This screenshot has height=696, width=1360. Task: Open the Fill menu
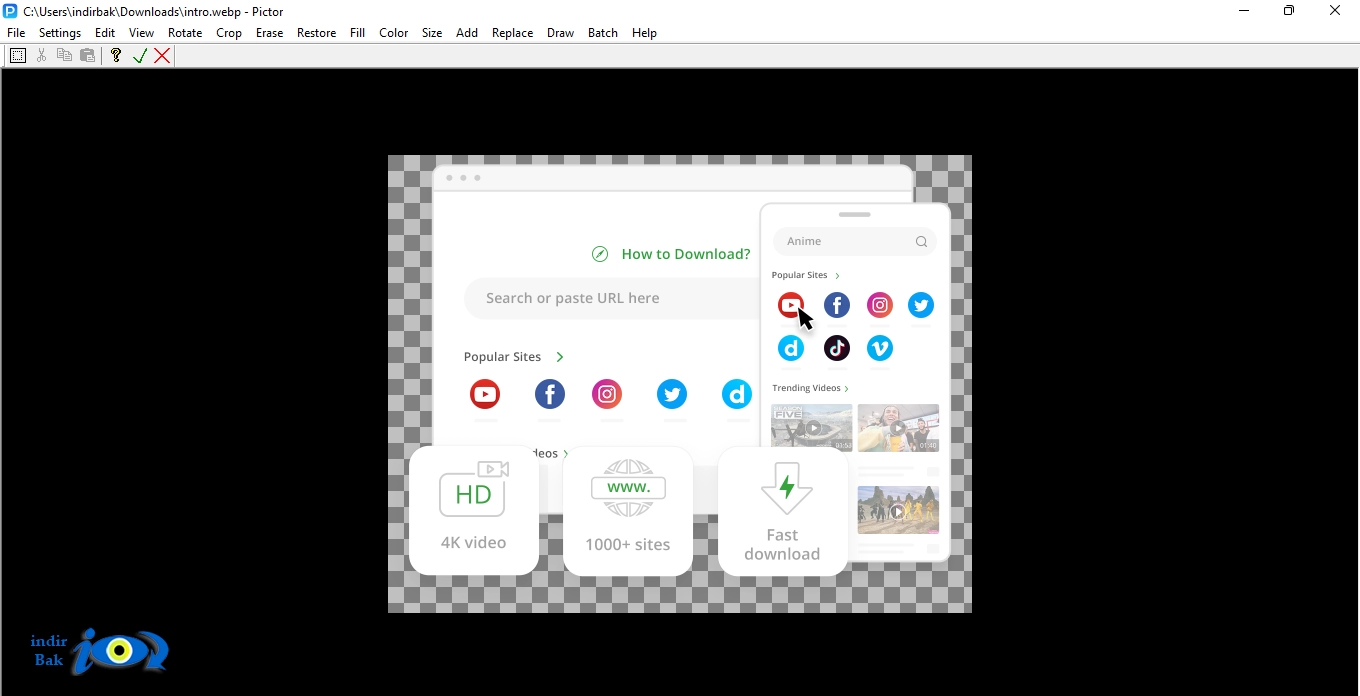[x=358, y=33]
